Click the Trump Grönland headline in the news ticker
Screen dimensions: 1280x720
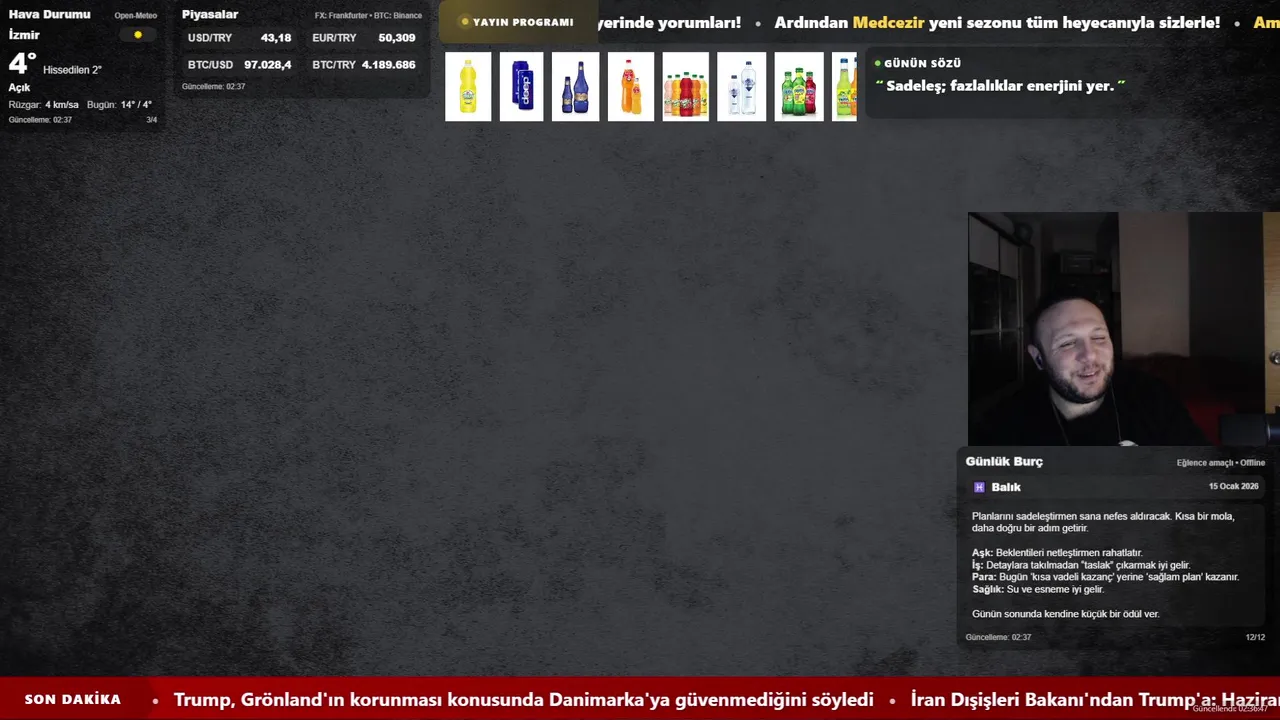click(x=524, y=700)
